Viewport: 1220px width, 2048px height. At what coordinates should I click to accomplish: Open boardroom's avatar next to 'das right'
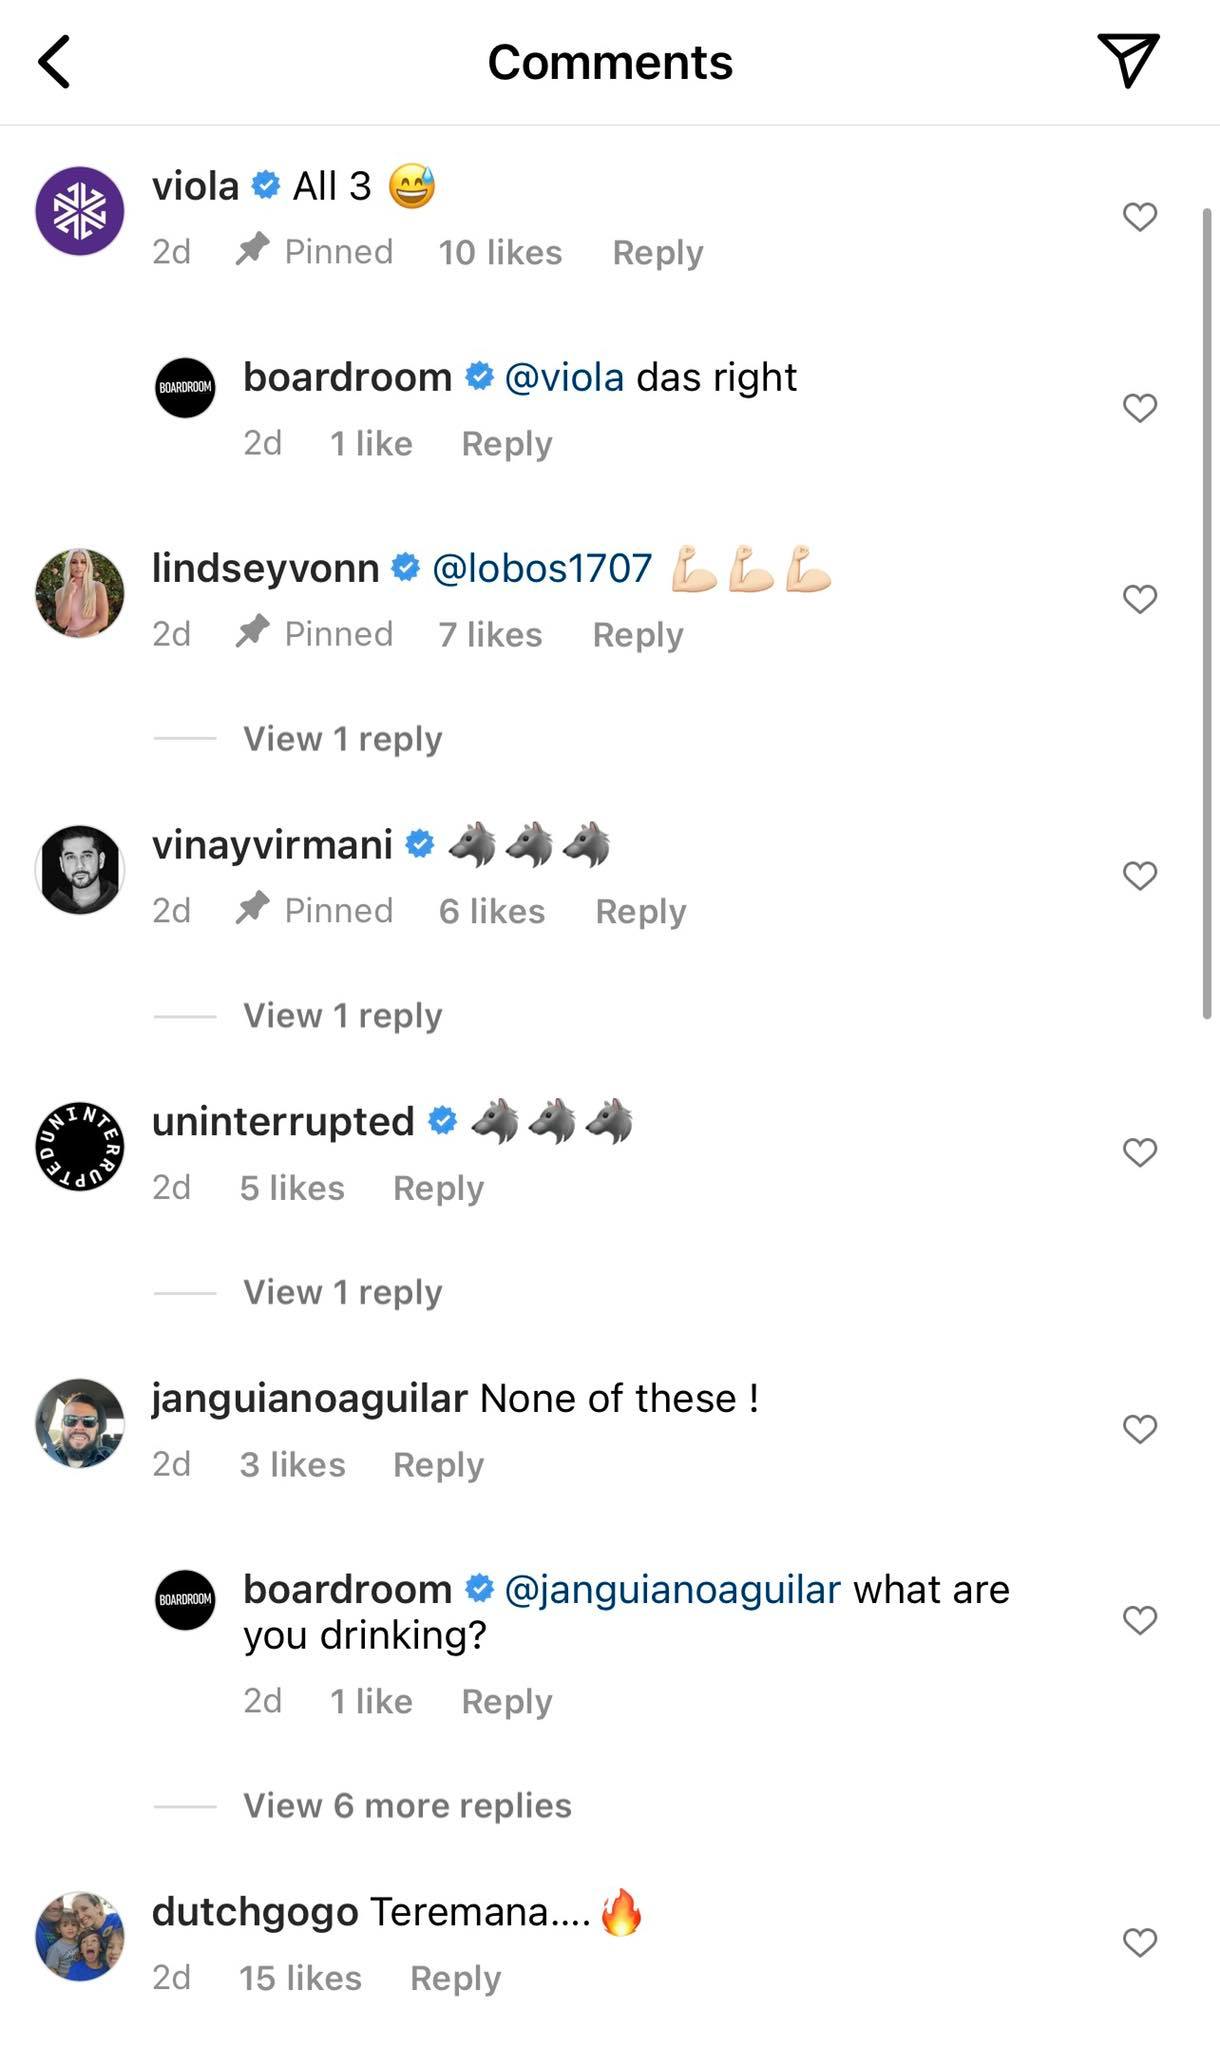click(185, 387)
